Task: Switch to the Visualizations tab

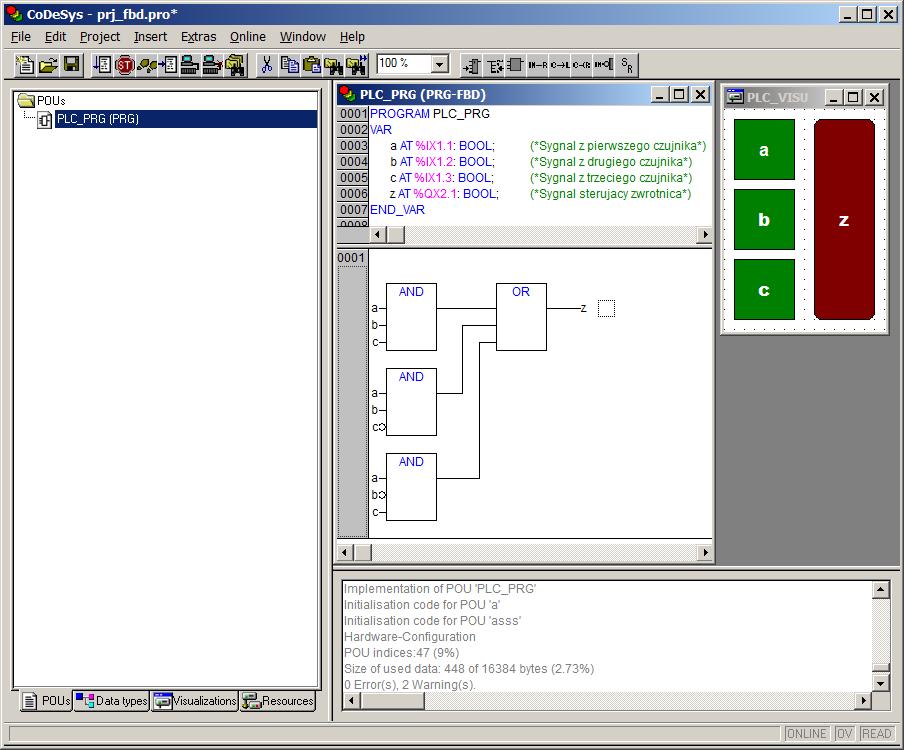Action: (195, 700)
